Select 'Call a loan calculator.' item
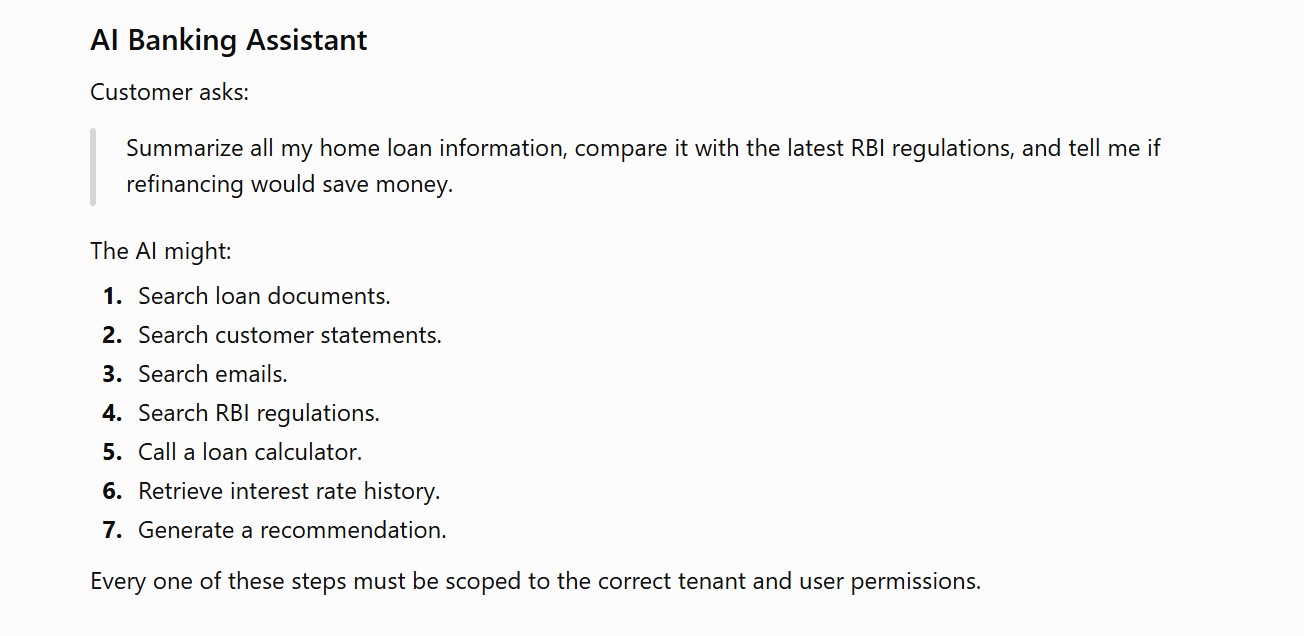 pyautogui.click(x=250, y=452)
